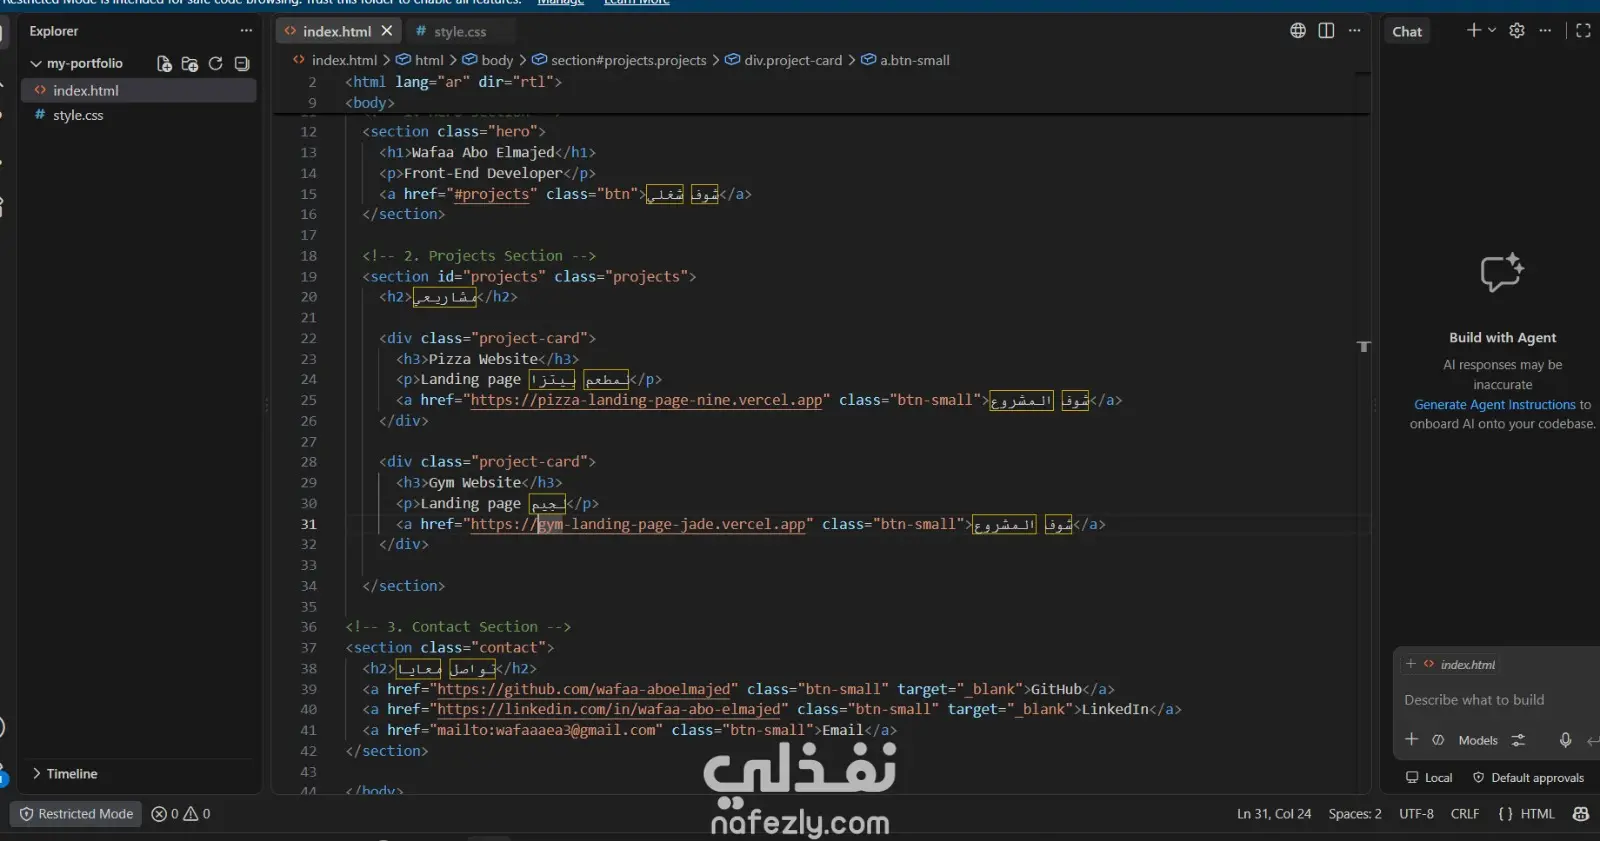Image resolution: width=1600 pixels, height=841 pixels.
Task: Click the Wafaa Abo Elmajed h1 text
Action: tap(483, 152)
